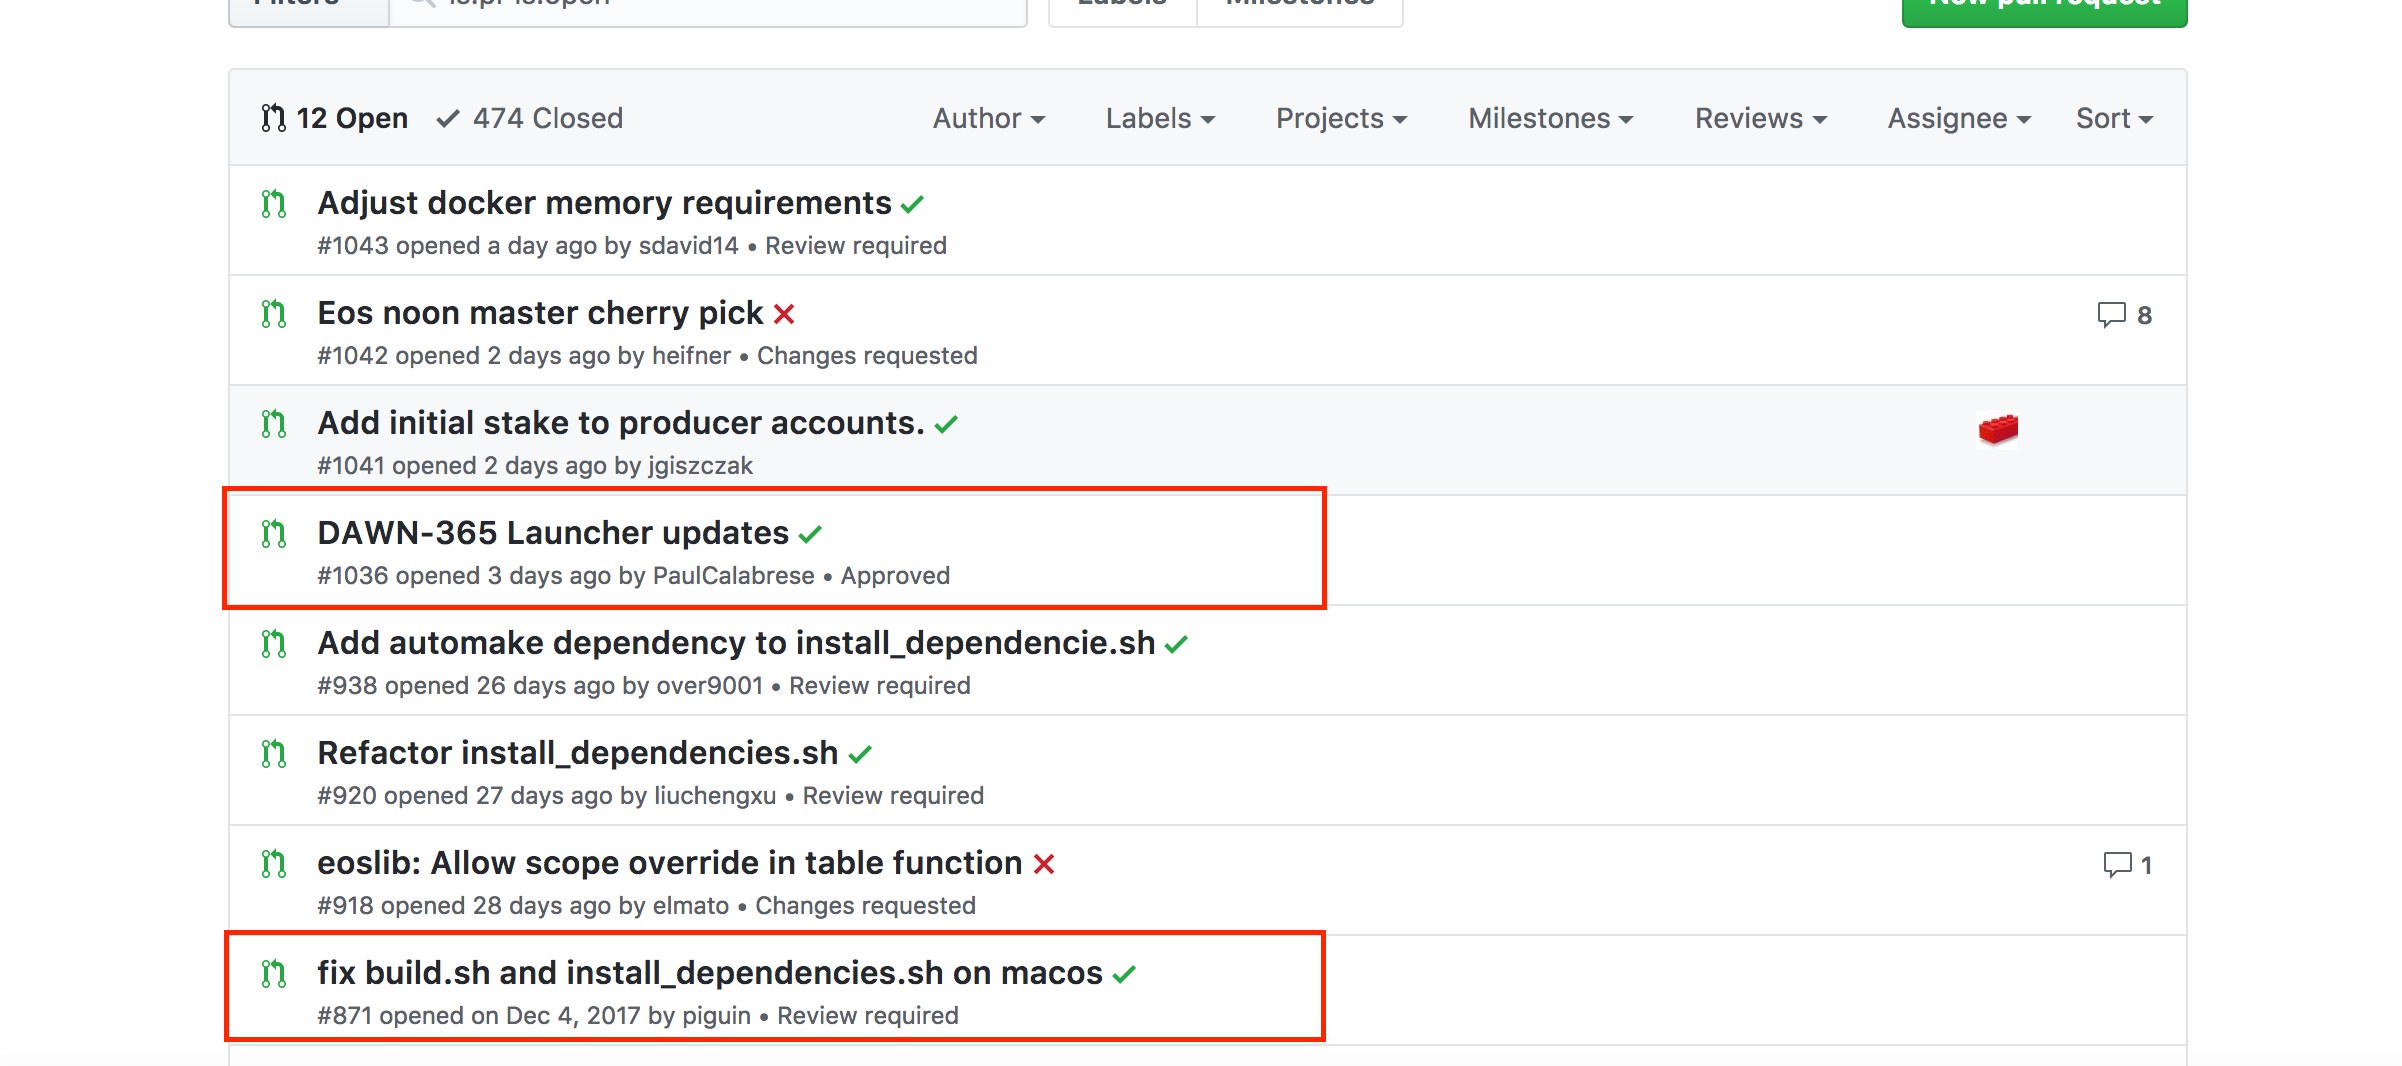Expand the Reviews filter dropdown
Image resolution: width=2402 pixels, height=1066 pixels.
tap(1760, 118)
